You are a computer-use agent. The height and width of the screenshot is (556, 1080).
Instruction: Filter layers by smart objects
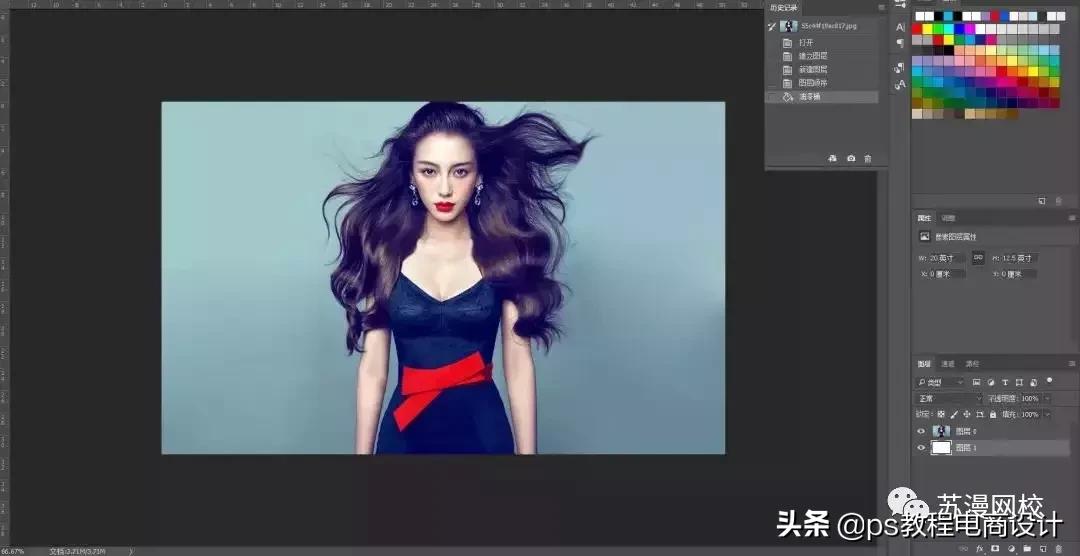point(1034,382)
